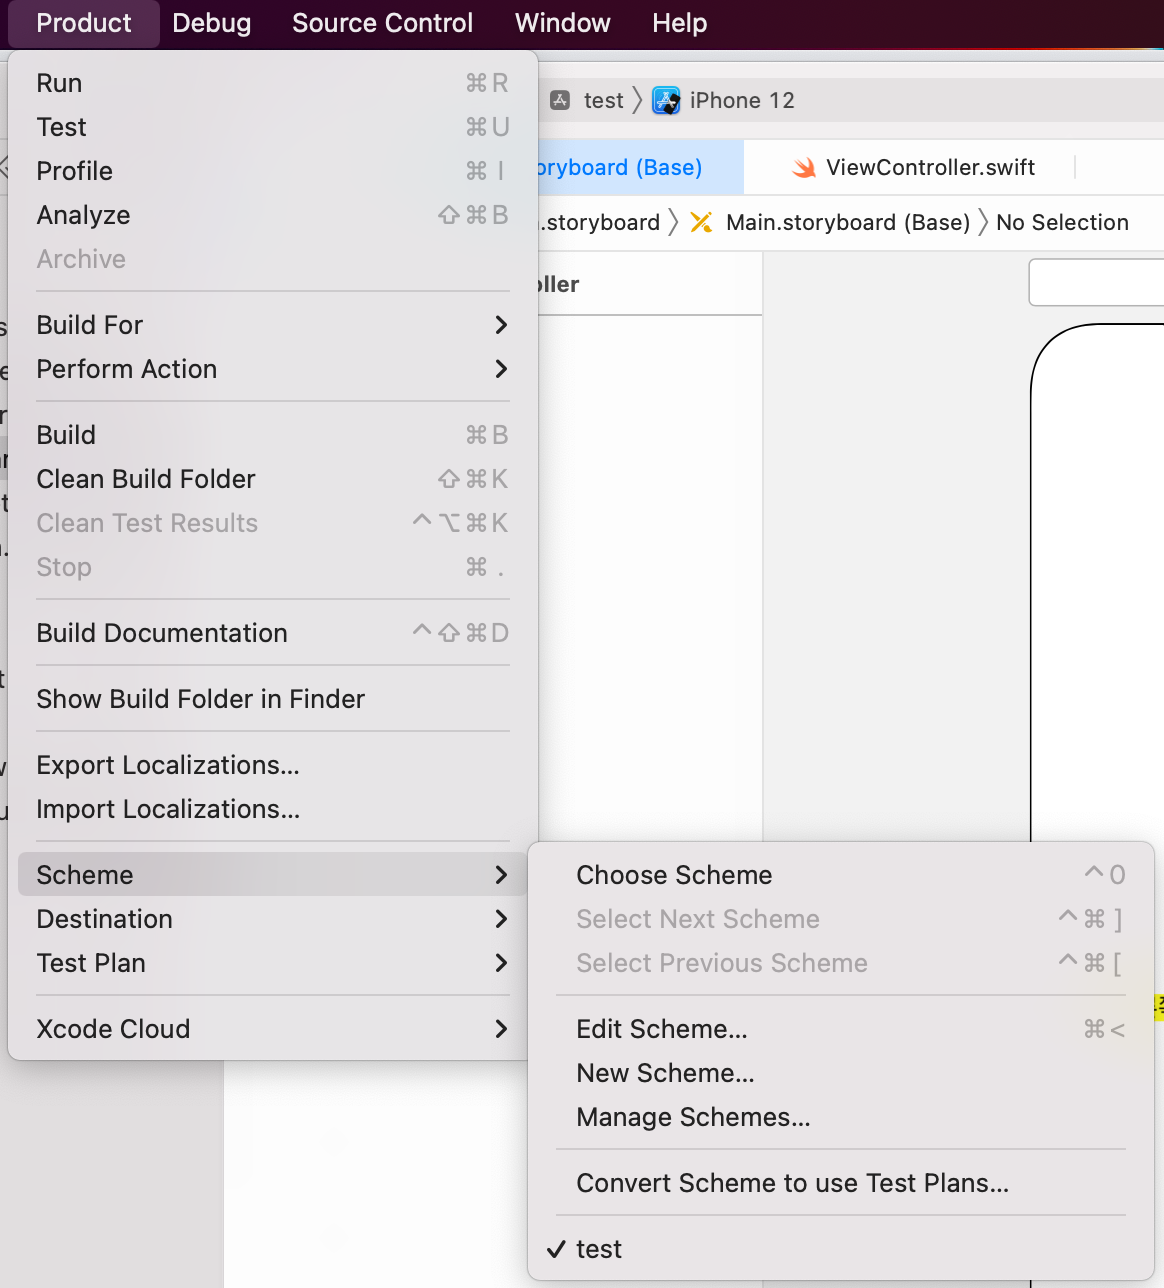1164x1288 pixels.
Task: Choose Clean Build Folder
Action: (x=272, y=479)
